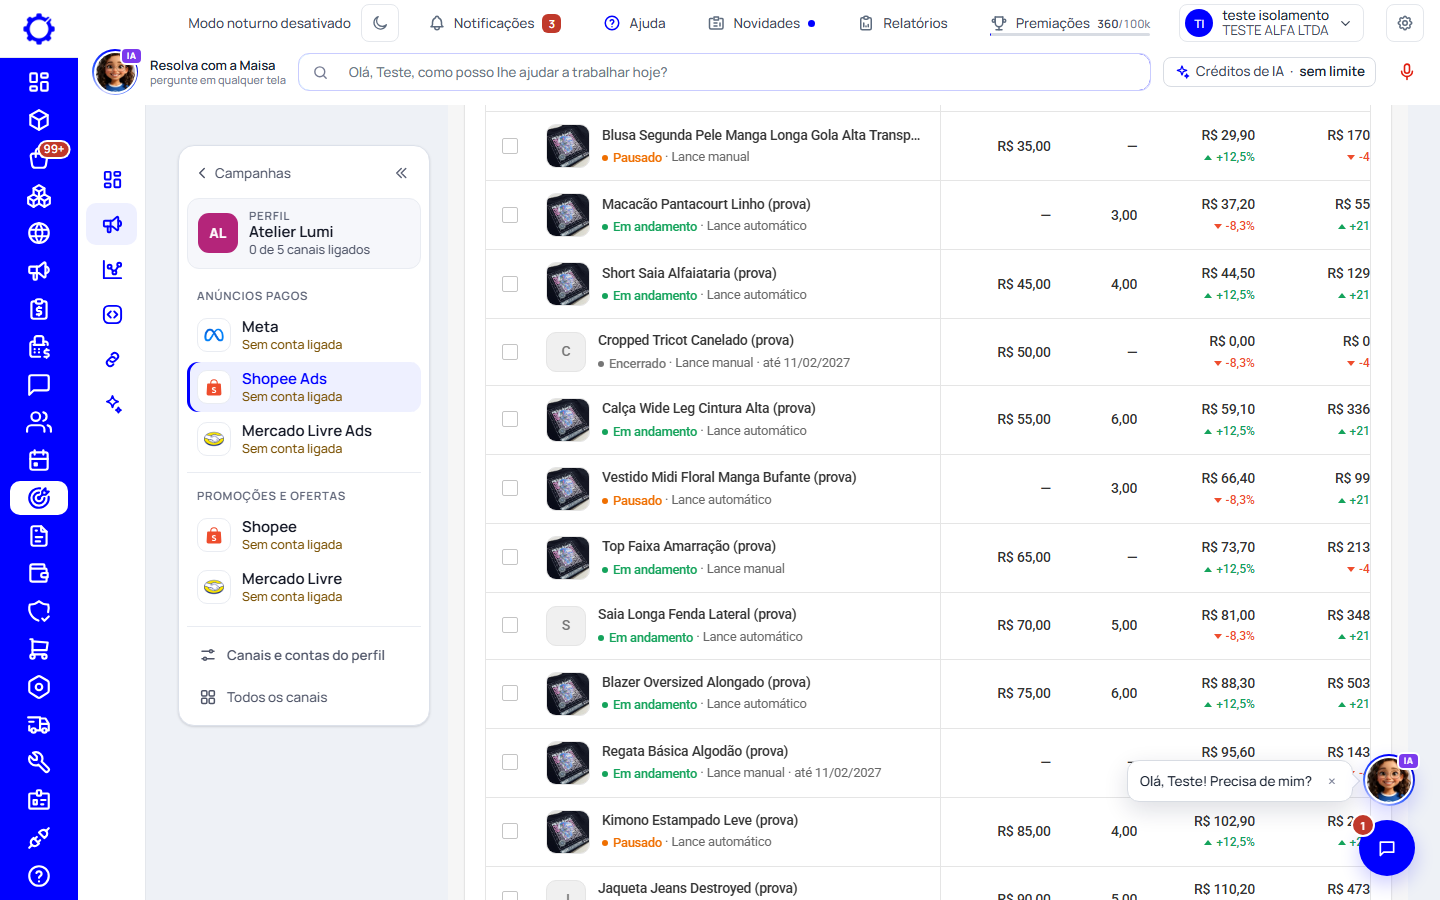Screen dimensions: 1440x900
Task: Select the analytics chart icon in secondary sidebar
Action: tap(112, 269)
